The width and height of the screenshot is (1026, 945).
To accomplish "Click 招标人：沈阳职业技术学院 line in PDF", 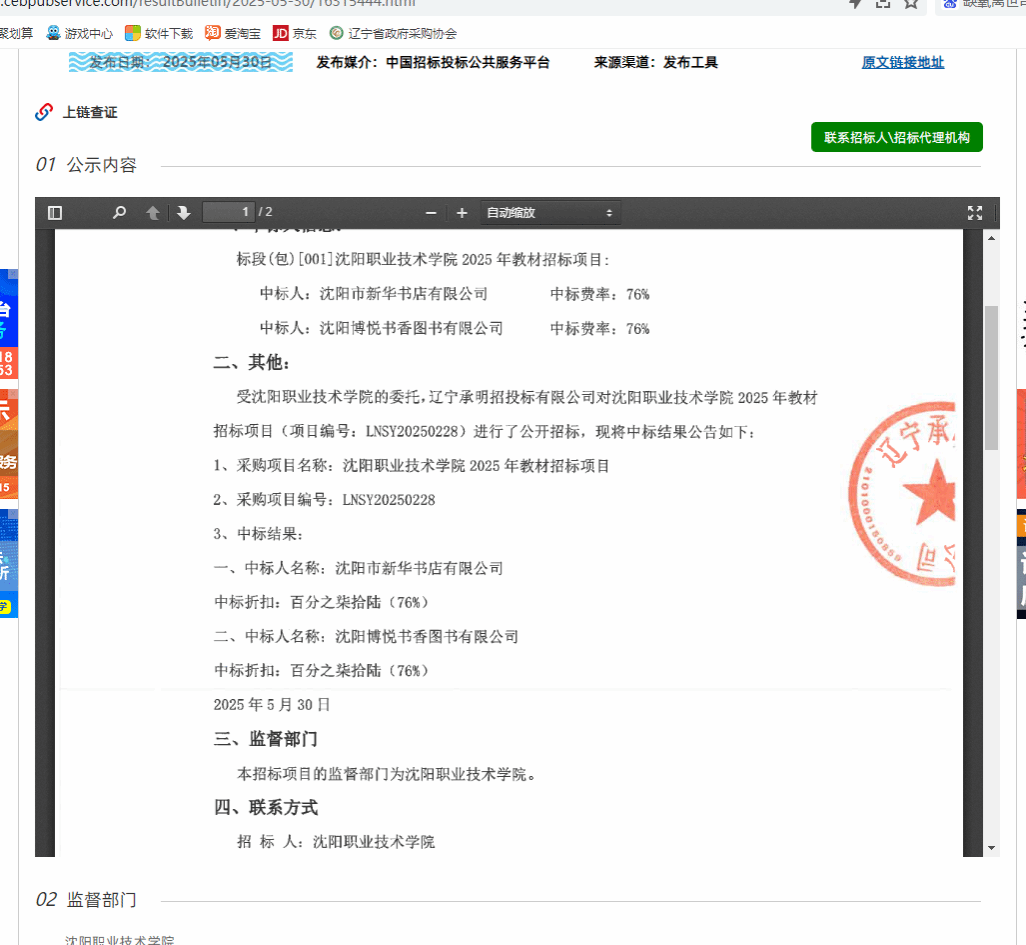I will point(336,842).
